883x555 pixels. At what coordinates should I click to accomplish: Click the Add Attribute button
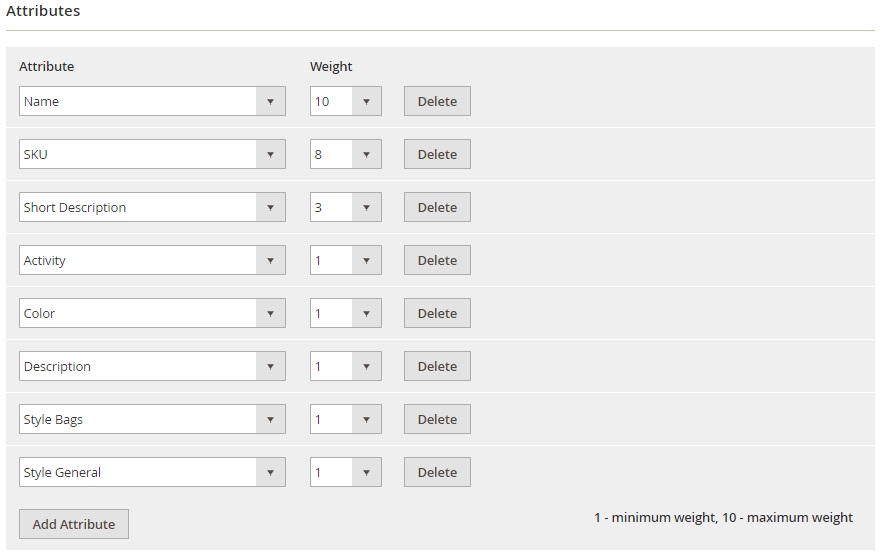pyautogui.click(x=74, y=524)
